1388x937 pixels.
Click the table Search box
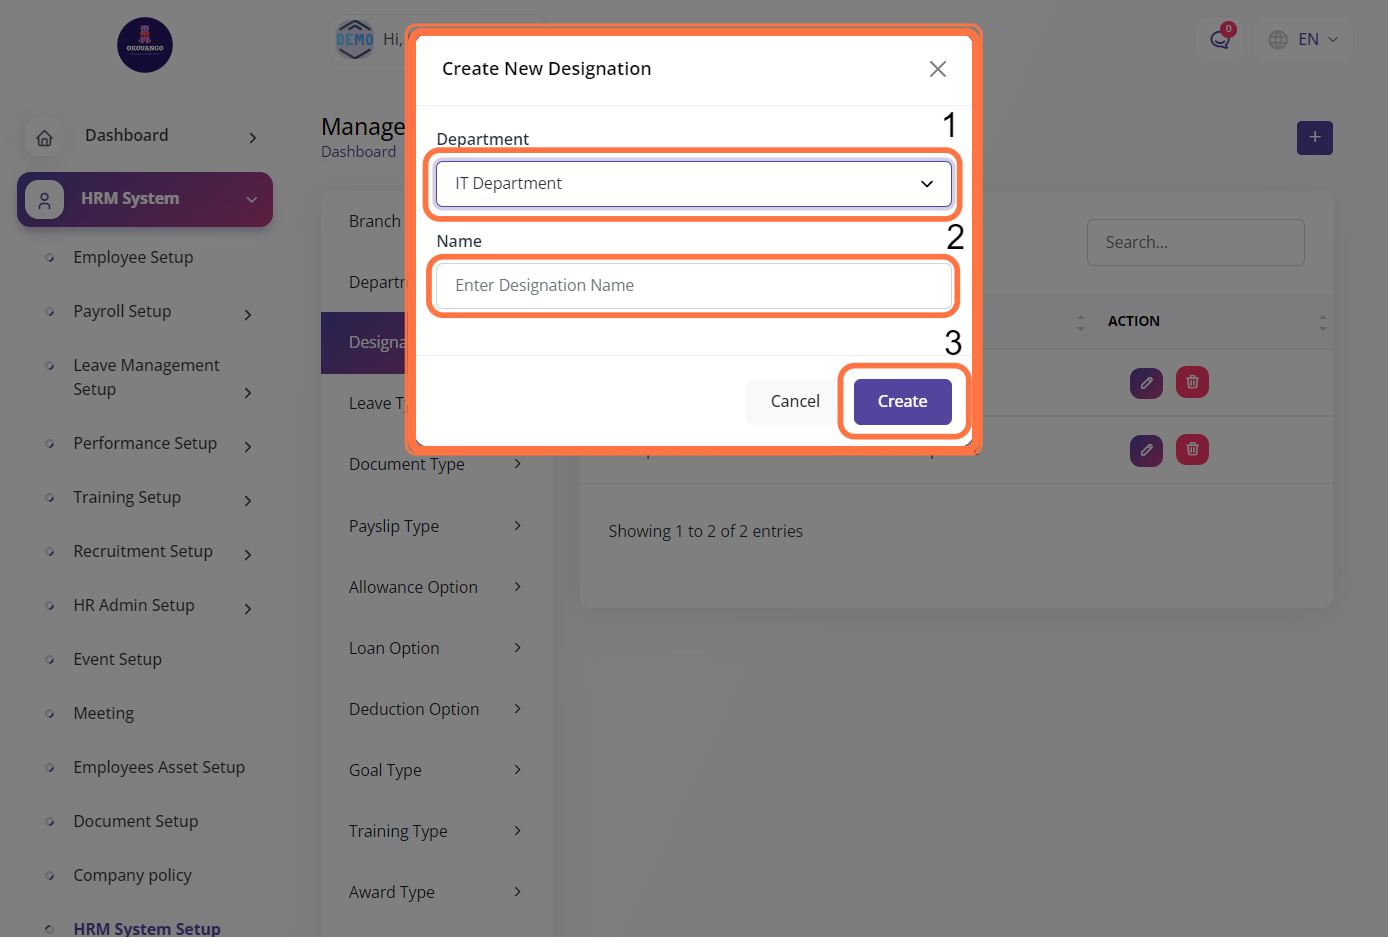click(x=1195, y=242)
